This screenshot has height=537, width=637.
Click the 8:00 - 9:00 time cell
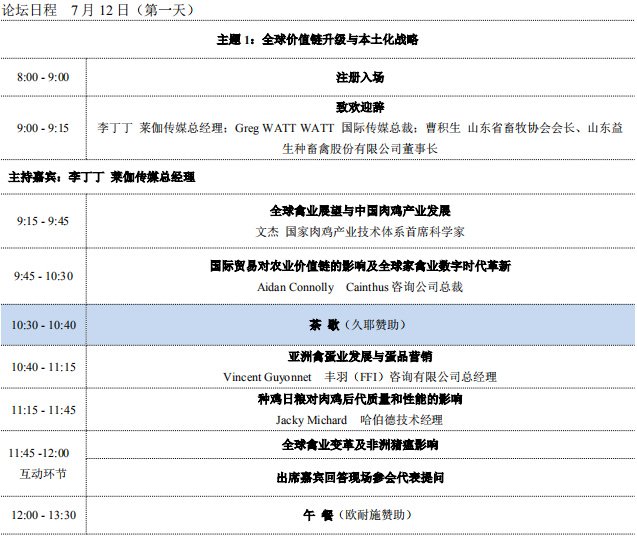click(x=43, y=77)
